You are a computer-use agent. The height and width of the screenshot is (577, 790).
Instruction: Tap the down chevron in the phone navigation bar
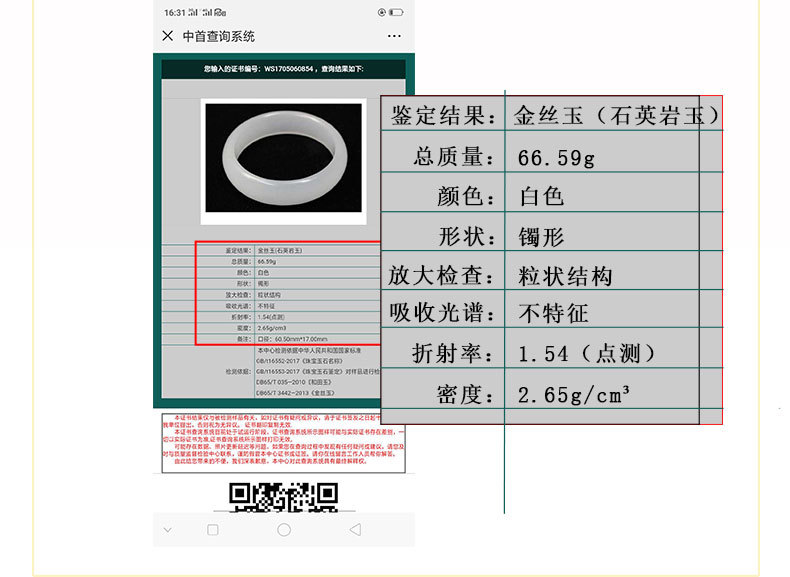pyautogui.click(x=168, y=530)
